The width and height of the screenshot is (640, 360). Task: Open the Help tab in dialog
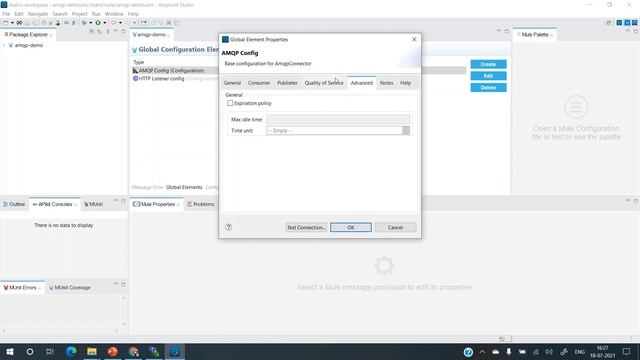405,83
